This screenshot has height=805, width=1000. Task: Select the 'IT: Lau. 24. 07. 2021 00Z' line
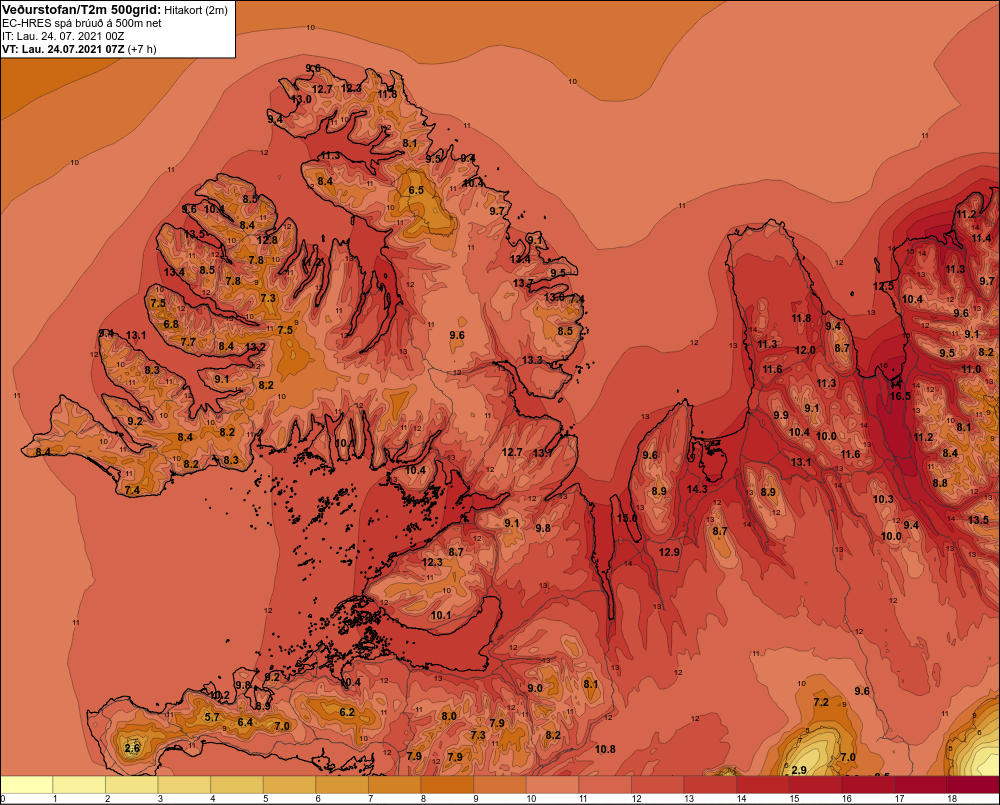click(63, 36)
